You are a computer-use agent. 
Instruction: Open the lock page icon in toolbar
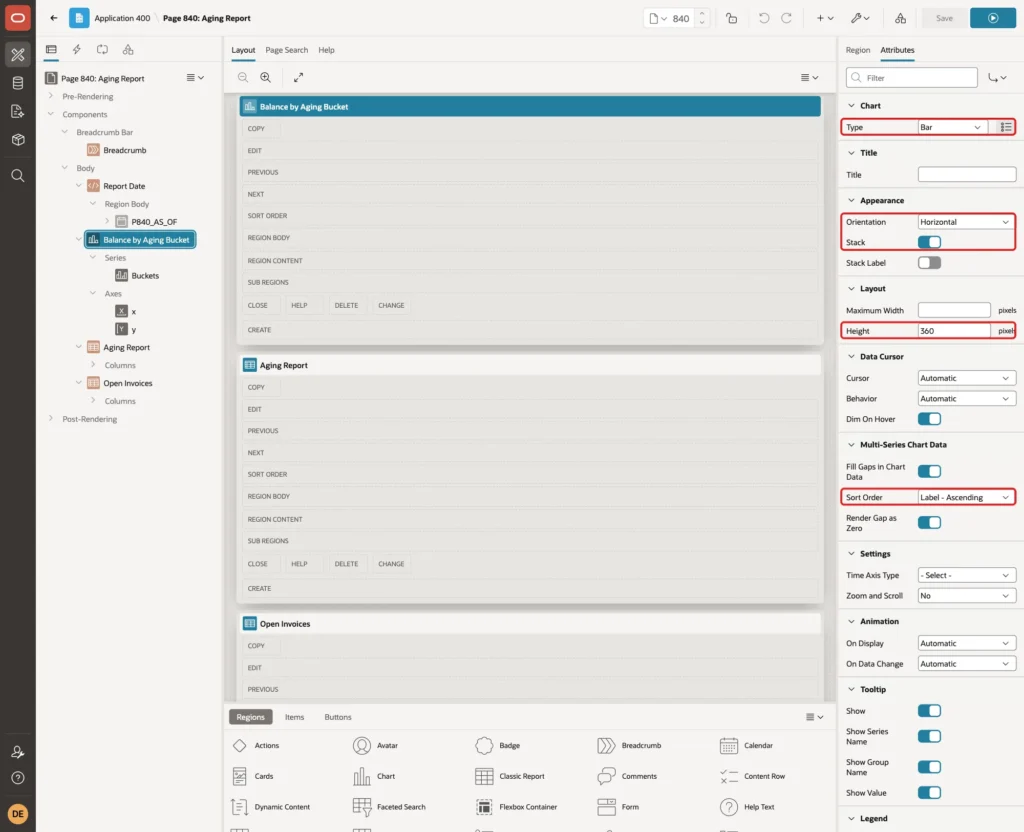click(731, 18)
